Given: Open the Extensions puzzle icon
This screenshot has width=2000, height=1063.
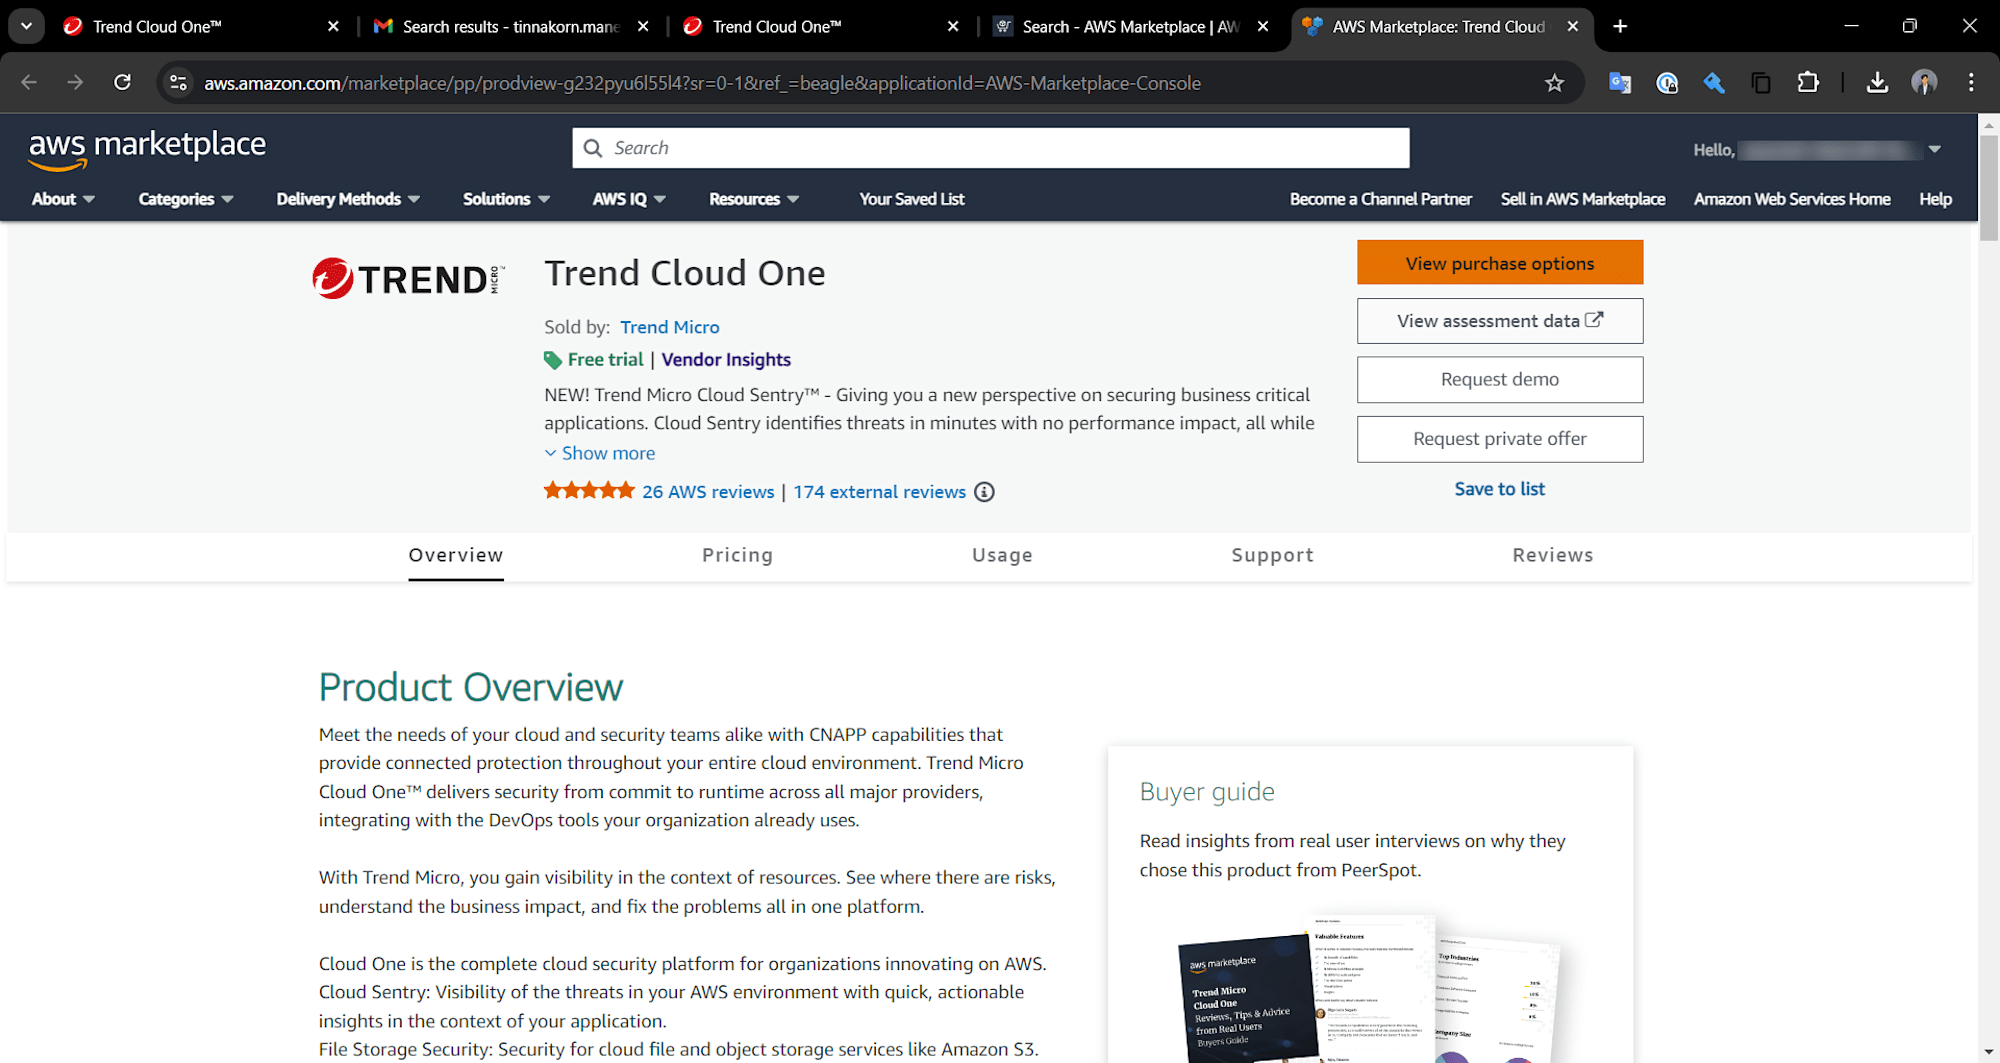Looking at the screenshot, I should tap(1808, 83).
